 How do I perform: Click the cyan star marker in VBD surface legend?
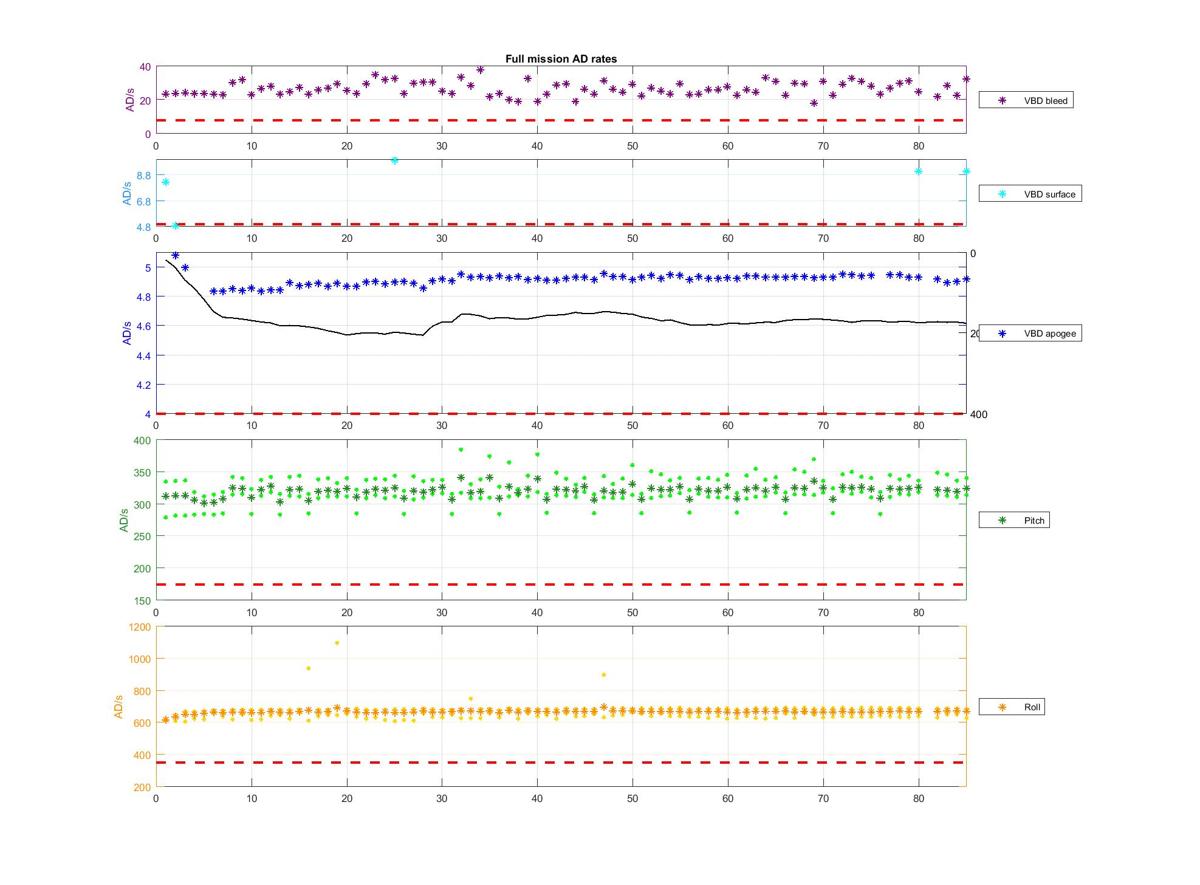[1001, 194]
